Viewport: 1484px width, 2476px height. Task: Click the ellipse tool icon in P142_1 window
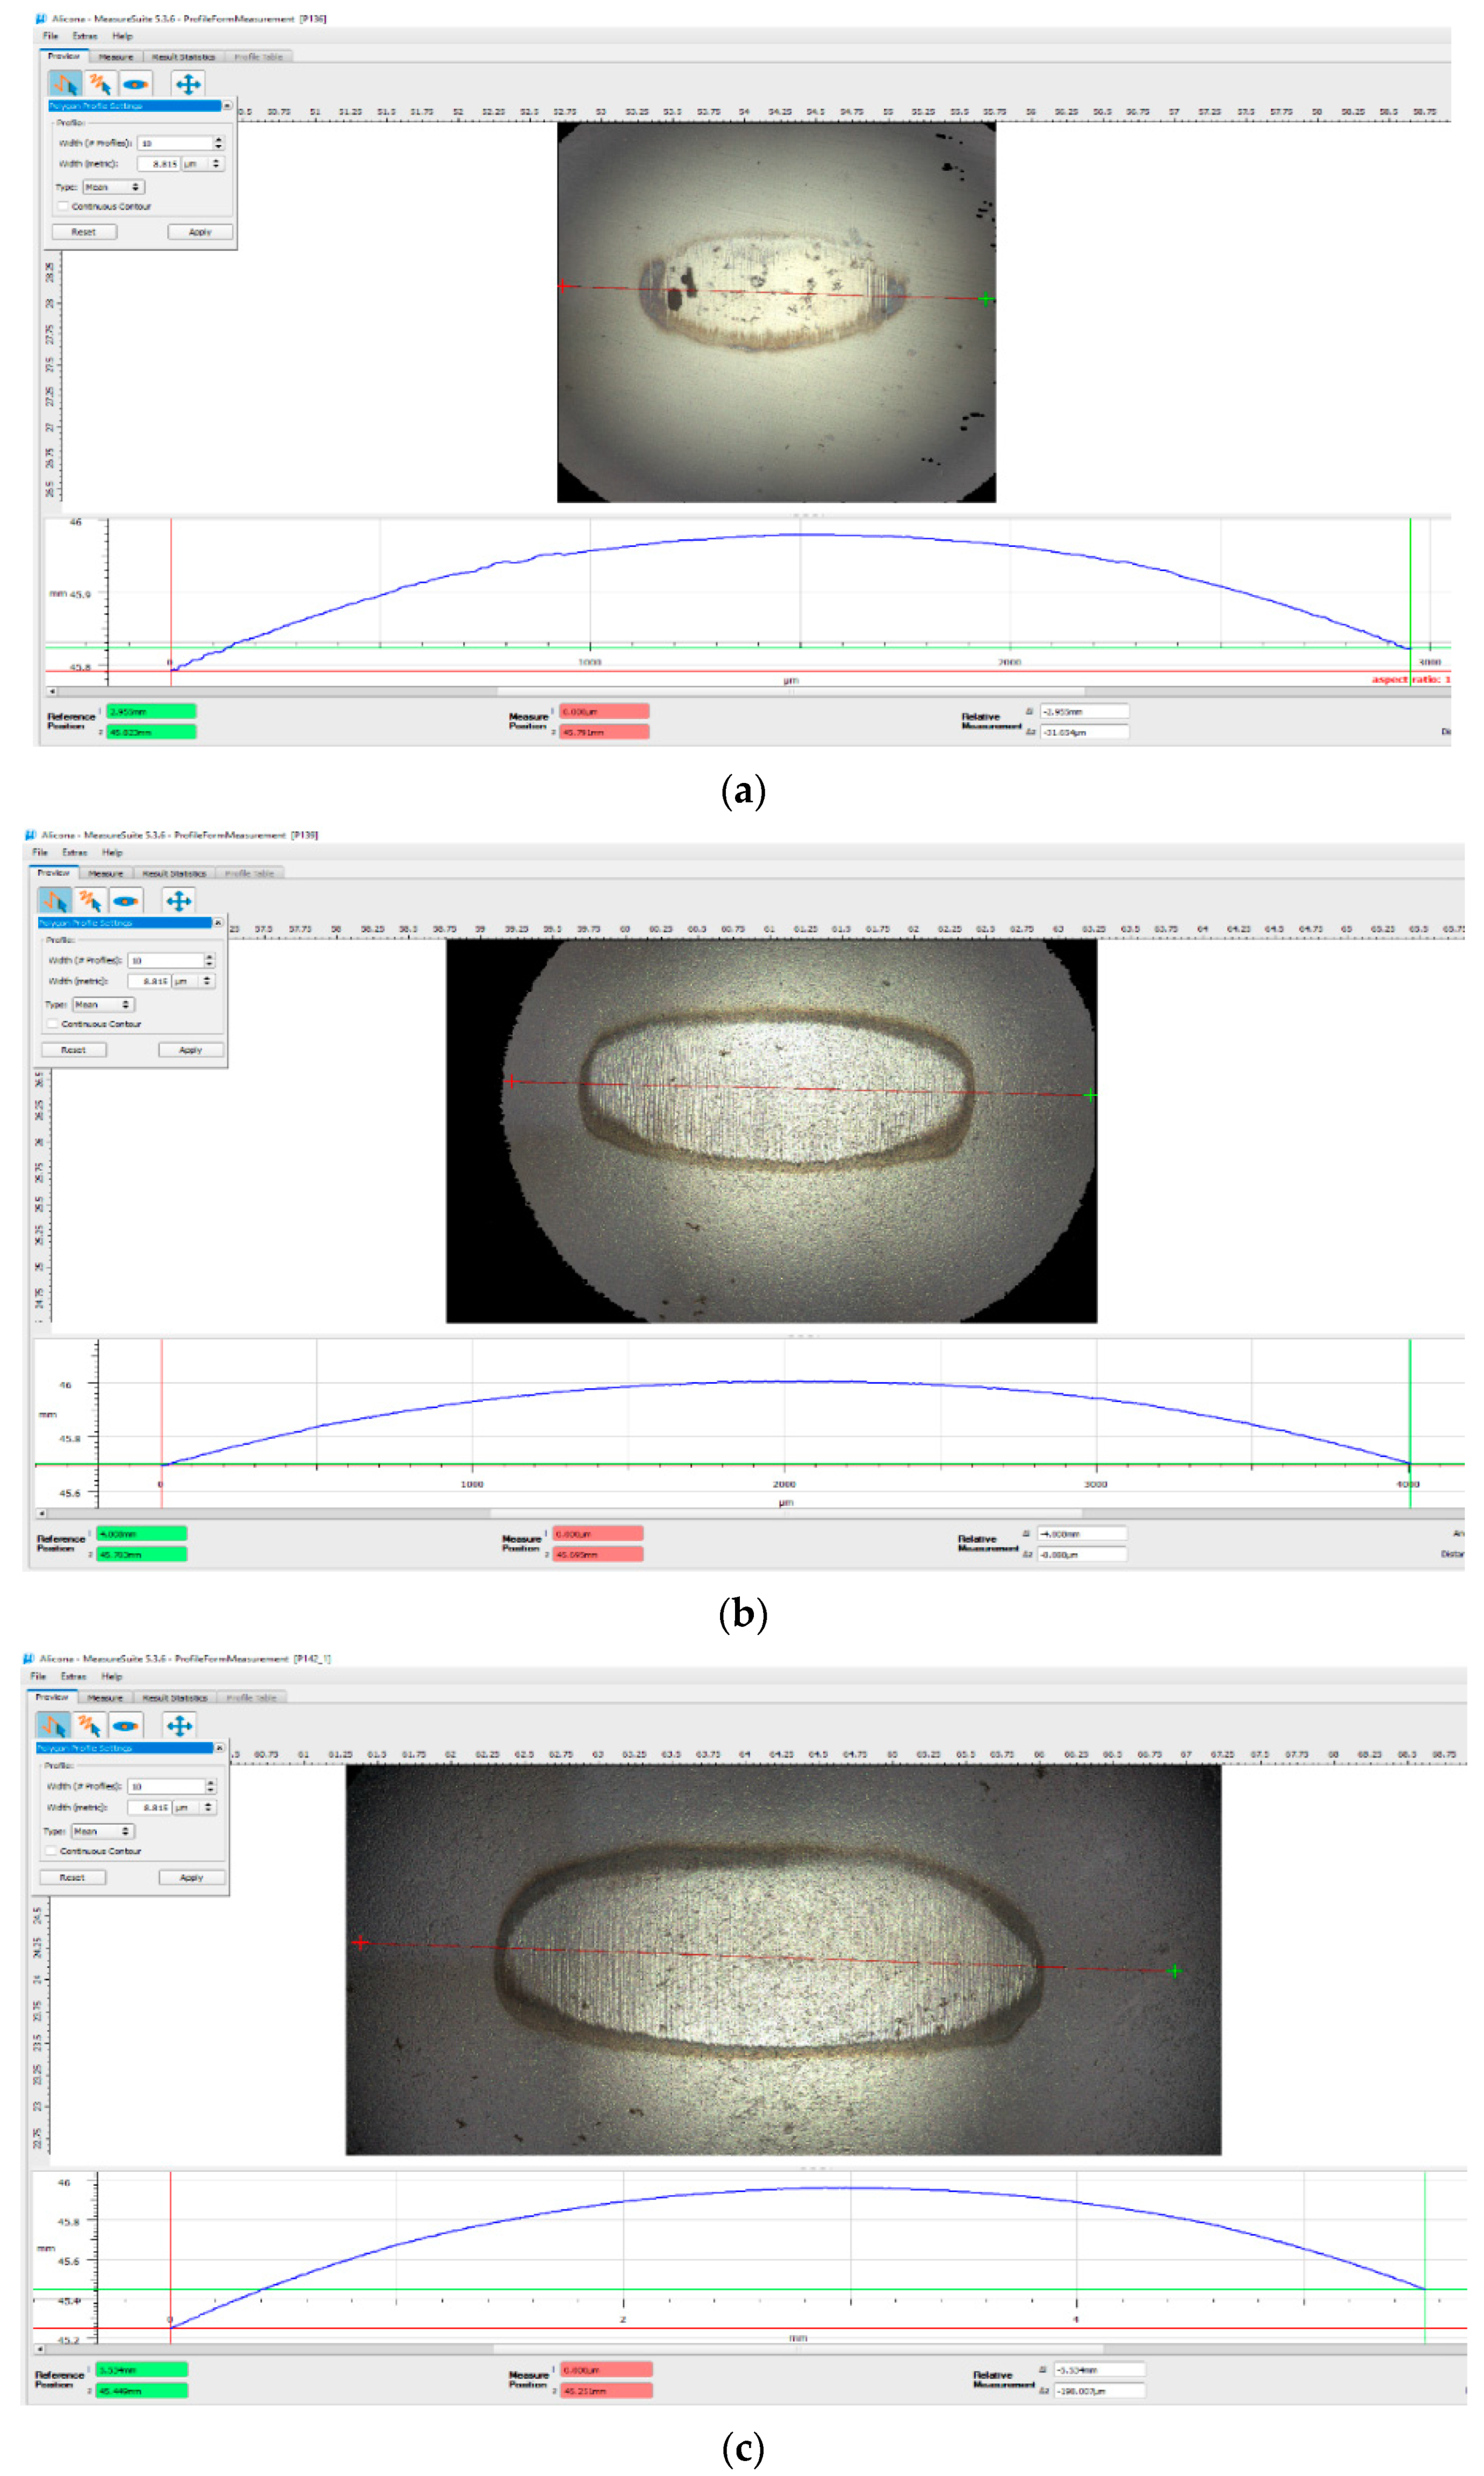(125, 1726)
